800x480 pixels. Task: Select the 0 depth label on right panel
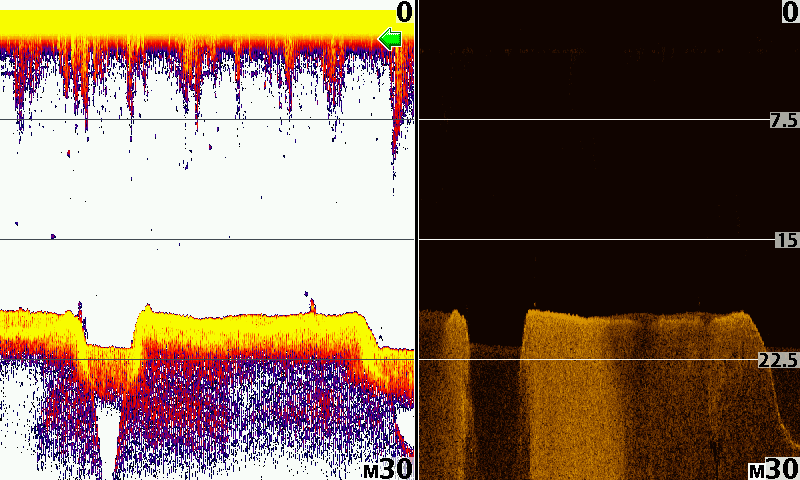[789, 13]
